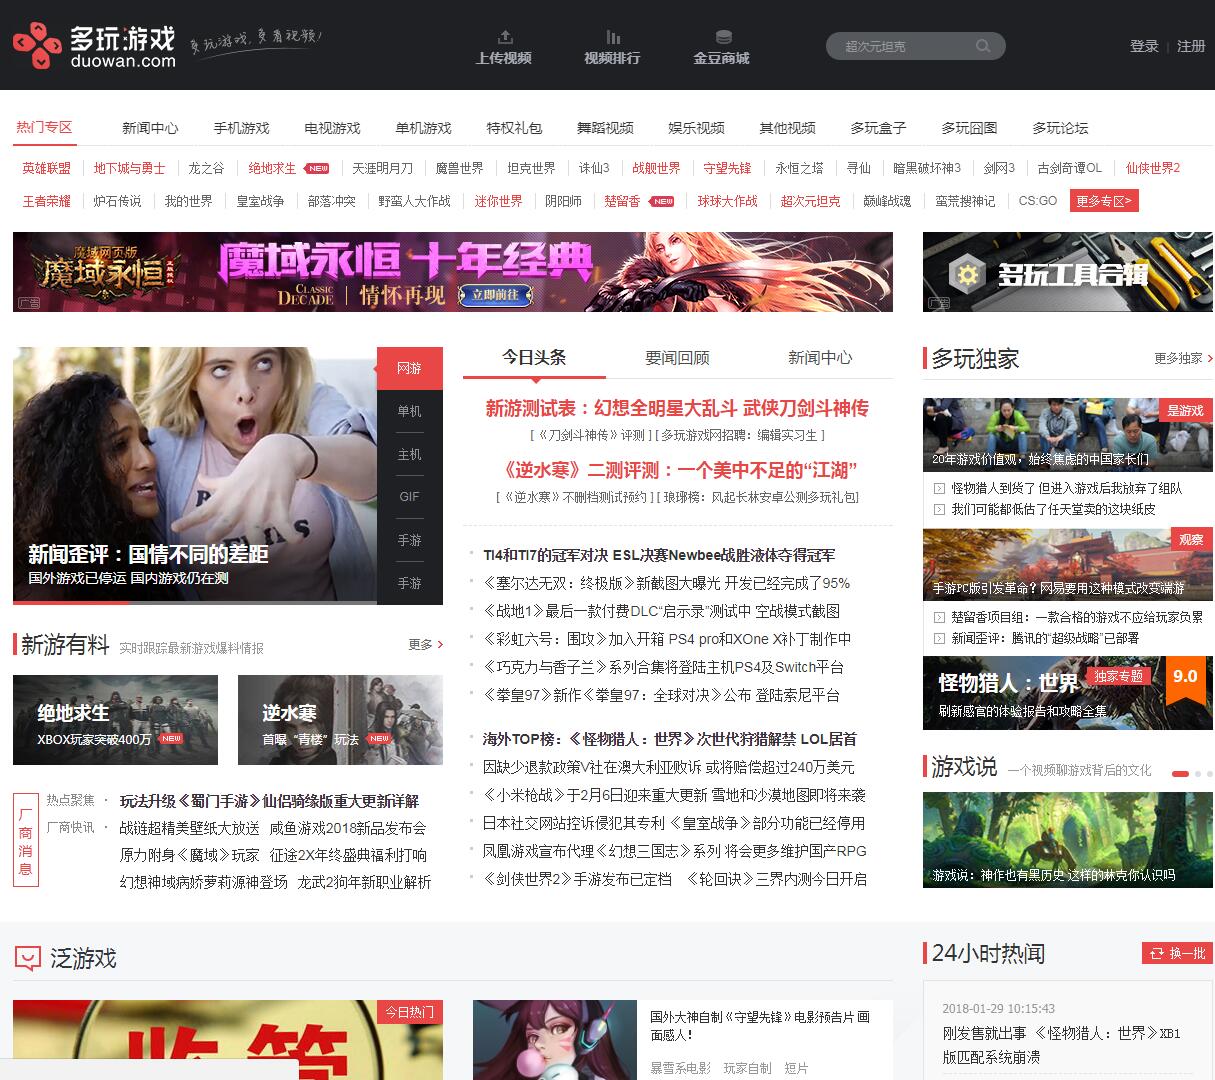Click the 换一批 refresh button
Image resolution: width=1215 pixels, height=1080 pixels.
(1177, 953)
